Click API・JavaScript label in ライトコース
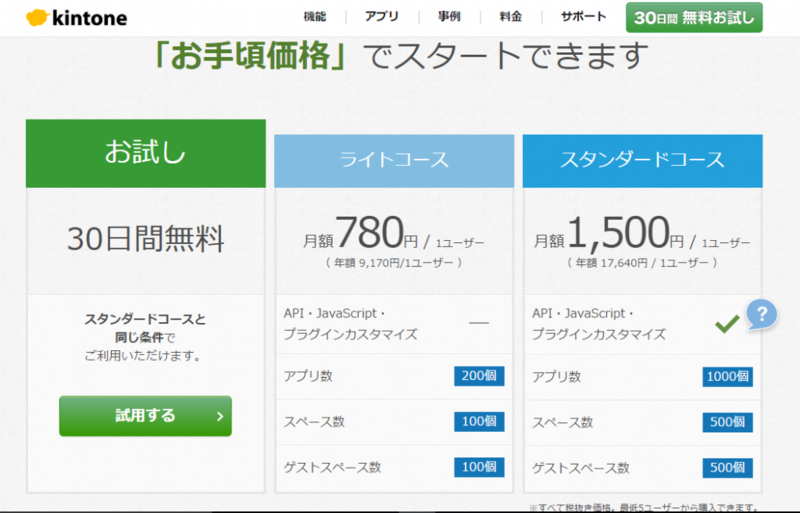 pyautogui.click(x=351, y=324)
